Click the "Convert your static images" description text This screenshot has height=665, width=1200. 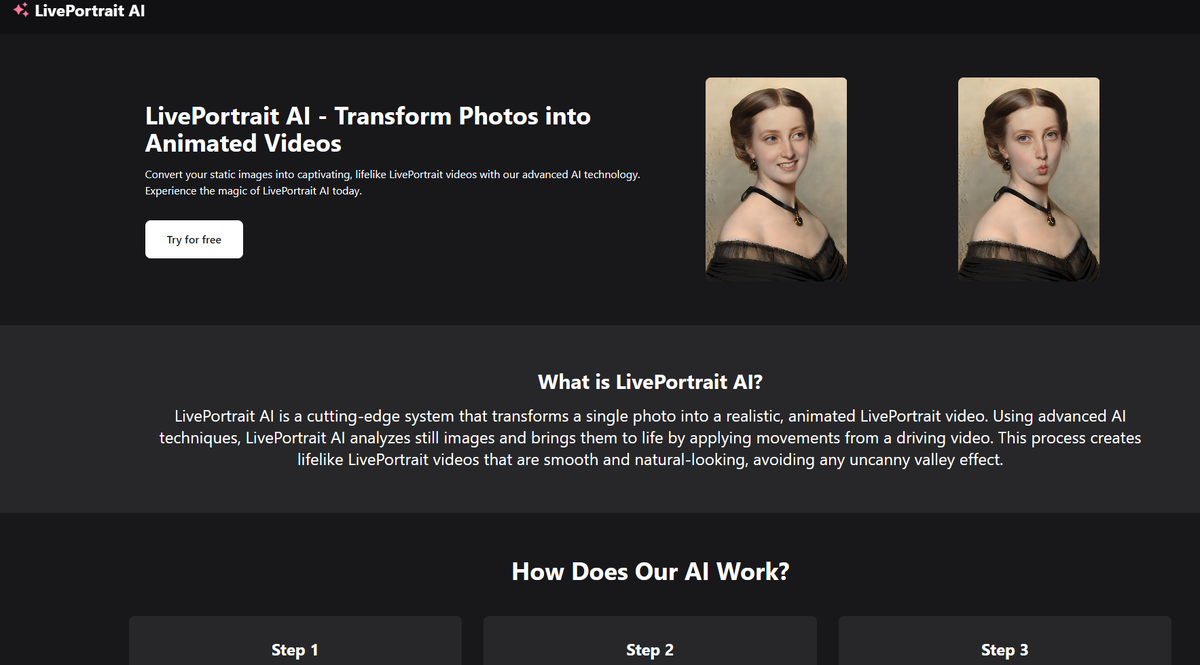392,183
